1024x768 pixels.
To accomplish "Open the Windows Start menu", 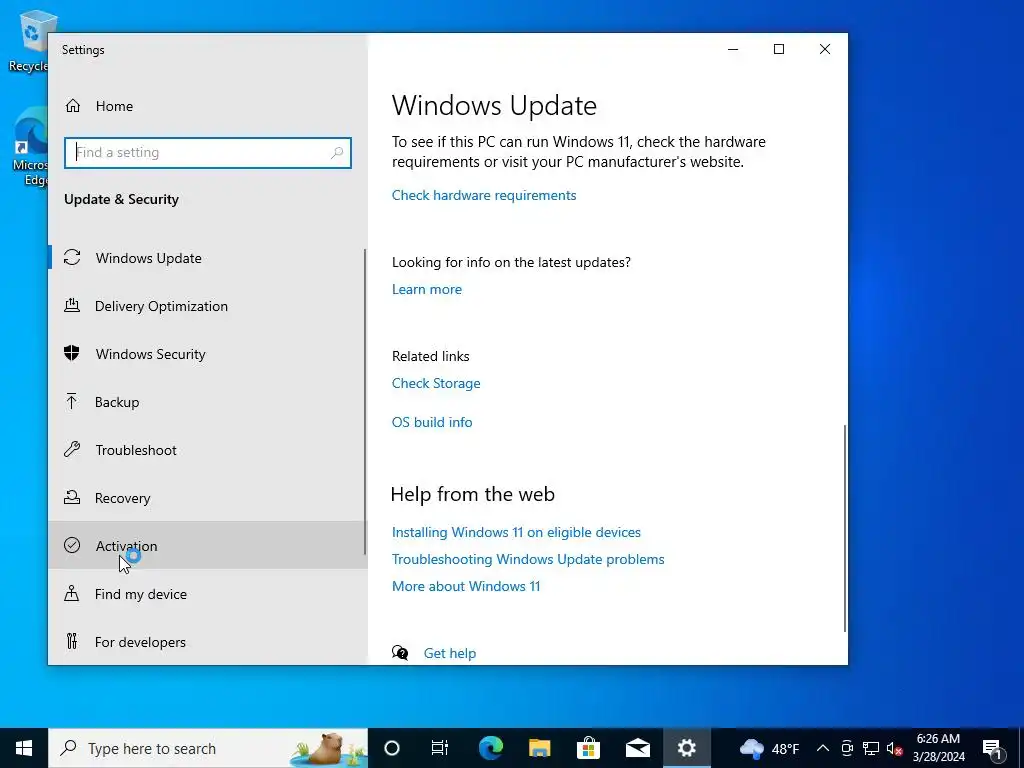I will pyautogui.click(x=24, y=748).
